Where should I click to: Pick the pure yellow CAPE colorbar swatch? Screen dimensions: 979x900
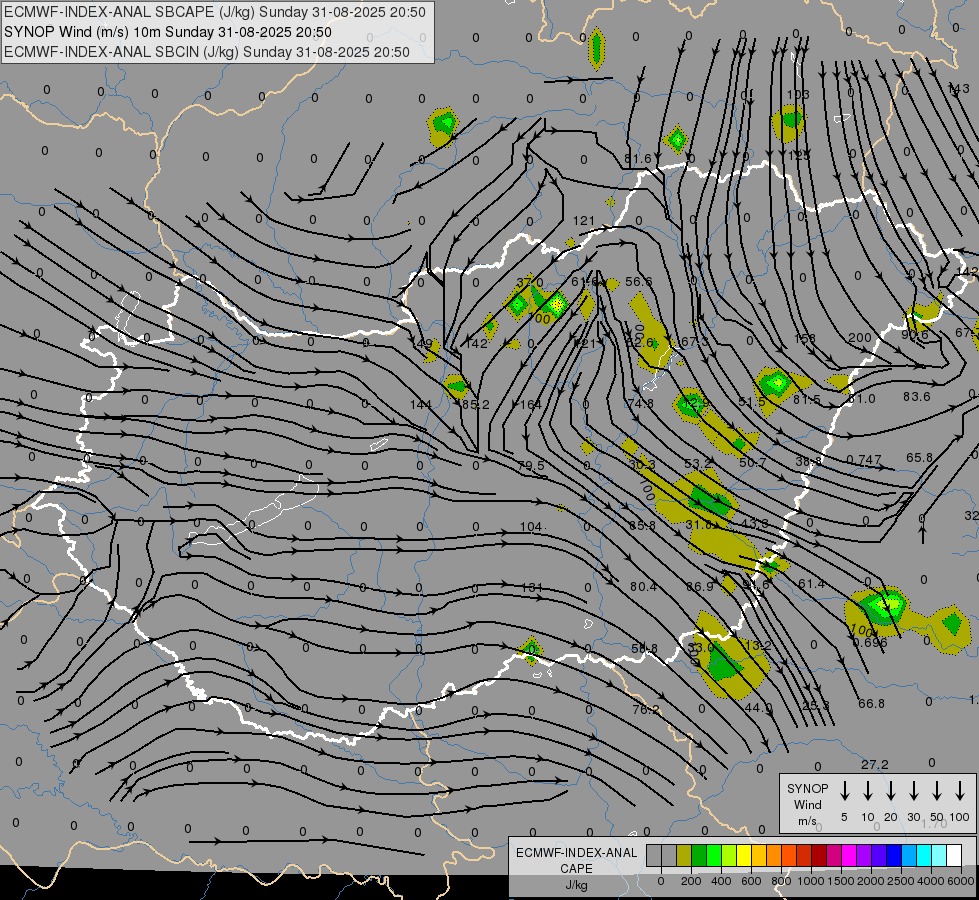click(744, 856)
